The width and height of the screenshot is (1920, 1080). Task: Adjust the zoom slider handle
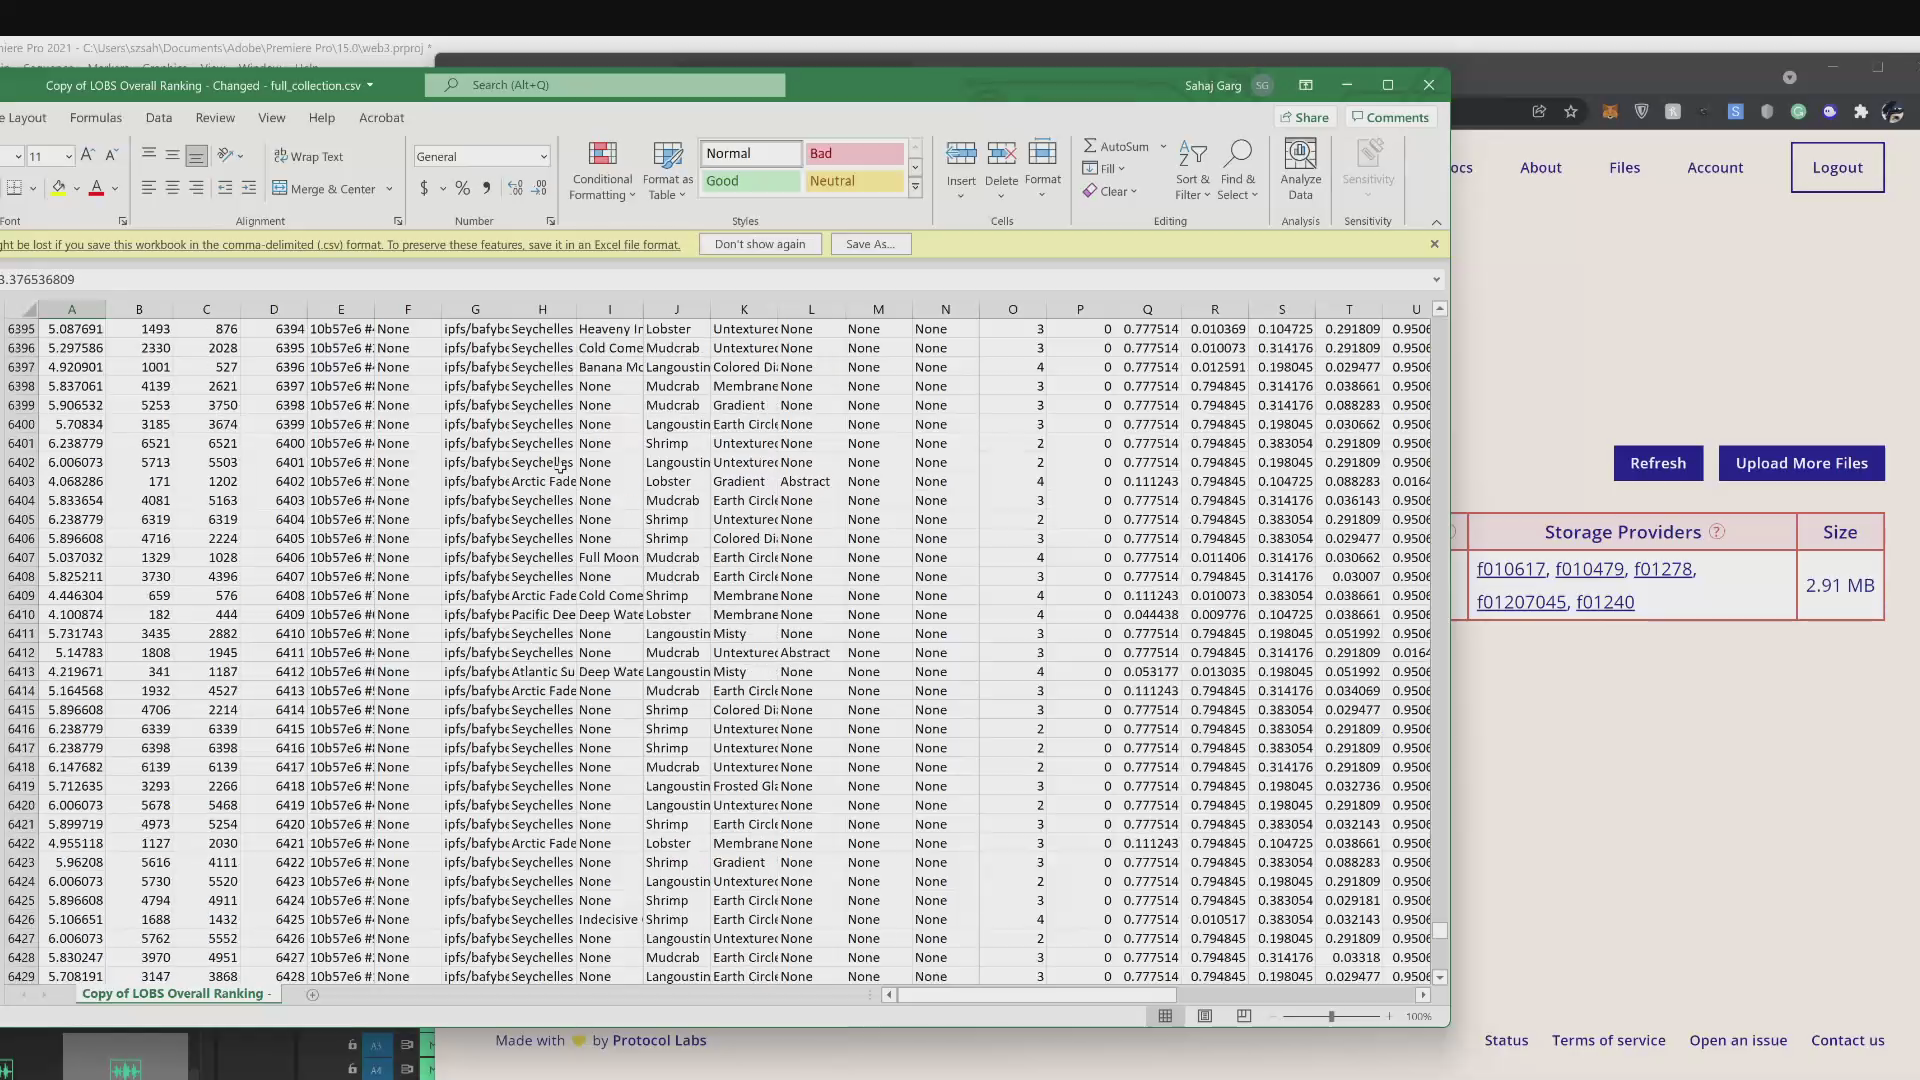[1331, 1016]
